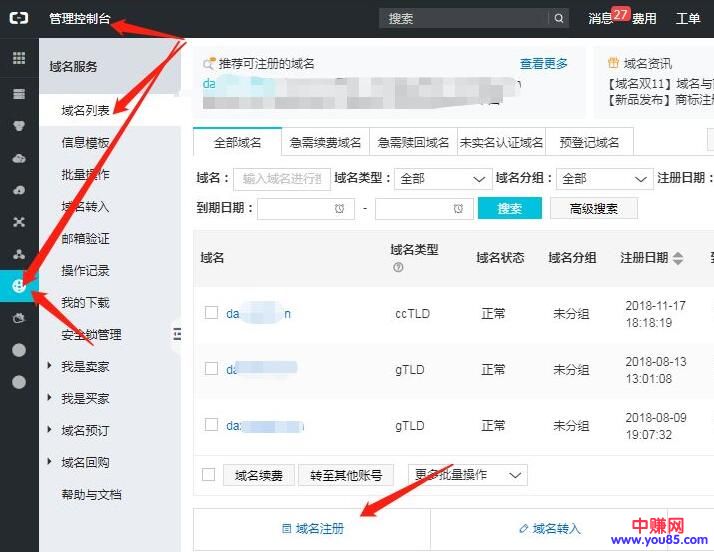Open the domain service globe icon in sidebar
This screenshot has height=552, width=714.
click(x=19, y=286)
